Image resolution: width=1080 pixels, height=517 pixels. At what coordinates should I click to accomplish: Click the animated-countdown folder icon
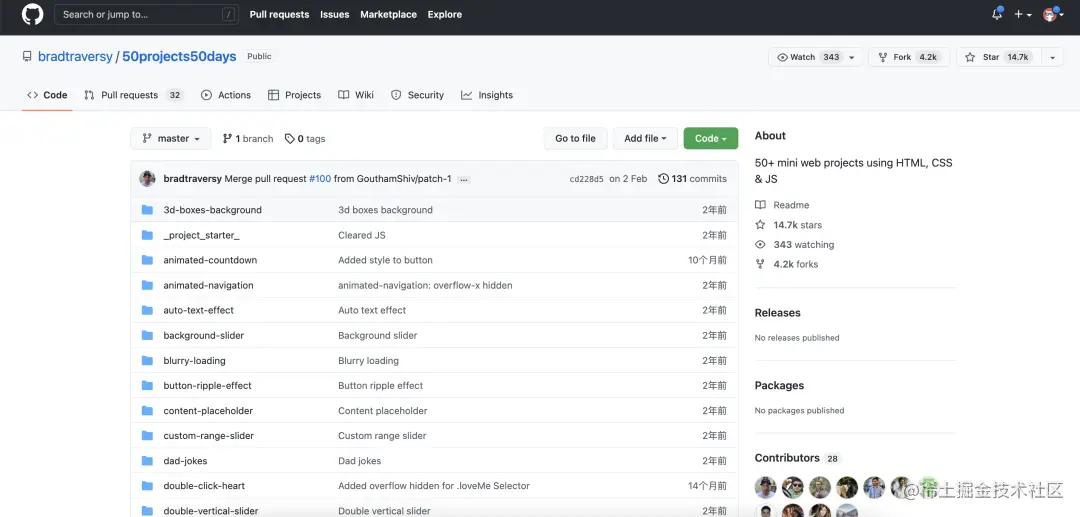pos(147,260)
